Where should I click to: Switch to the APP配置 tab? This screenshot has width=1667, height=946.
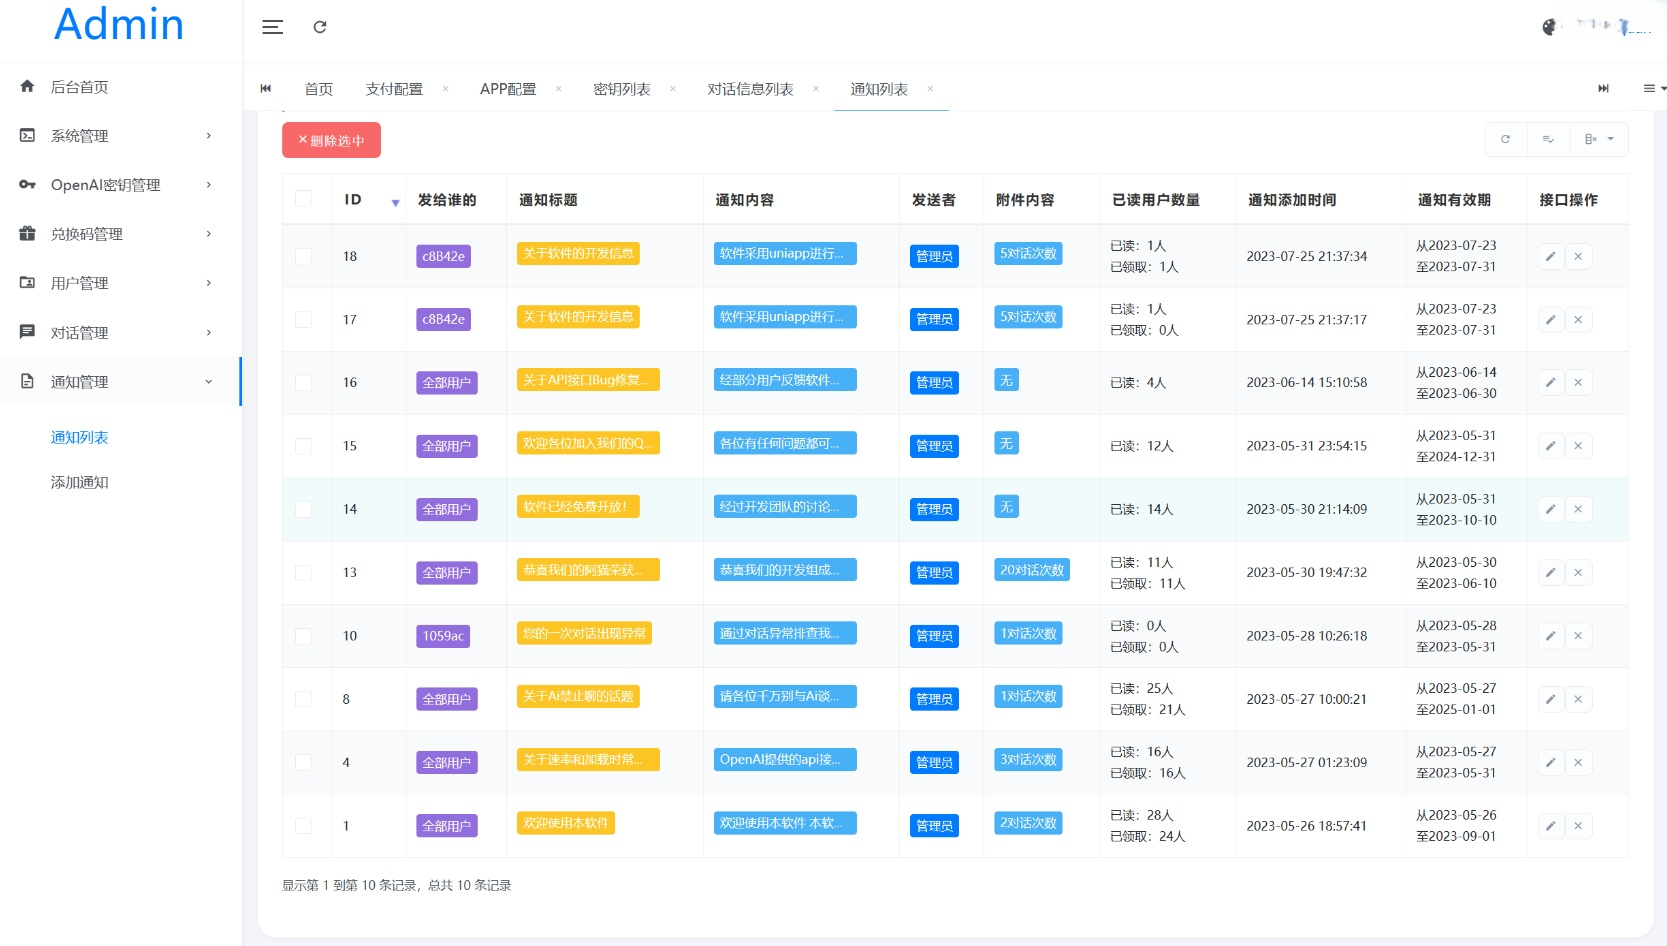[x=508, y=89]
